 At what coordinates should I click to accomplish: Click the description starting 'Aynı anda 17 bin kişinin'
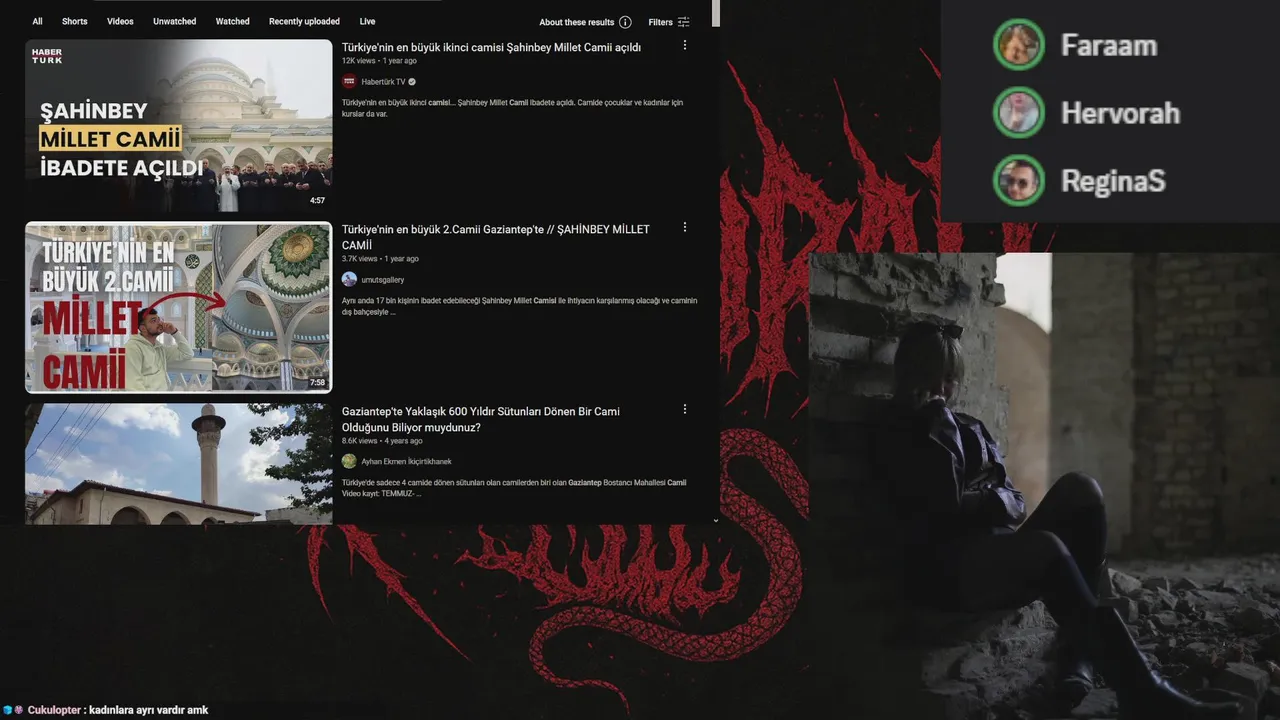519,306
